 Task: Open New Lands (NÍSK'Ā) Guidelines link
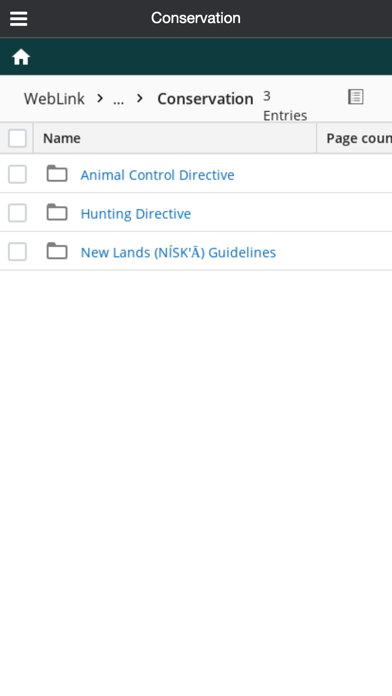point(178,252)
